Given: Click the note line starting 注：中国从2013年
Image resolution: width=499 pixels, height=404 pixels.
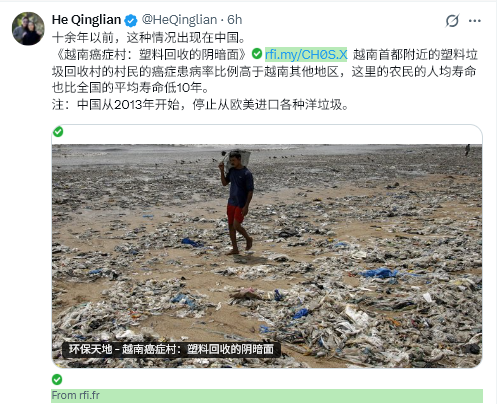Looking at the screenshot, I should click(200, 105).
